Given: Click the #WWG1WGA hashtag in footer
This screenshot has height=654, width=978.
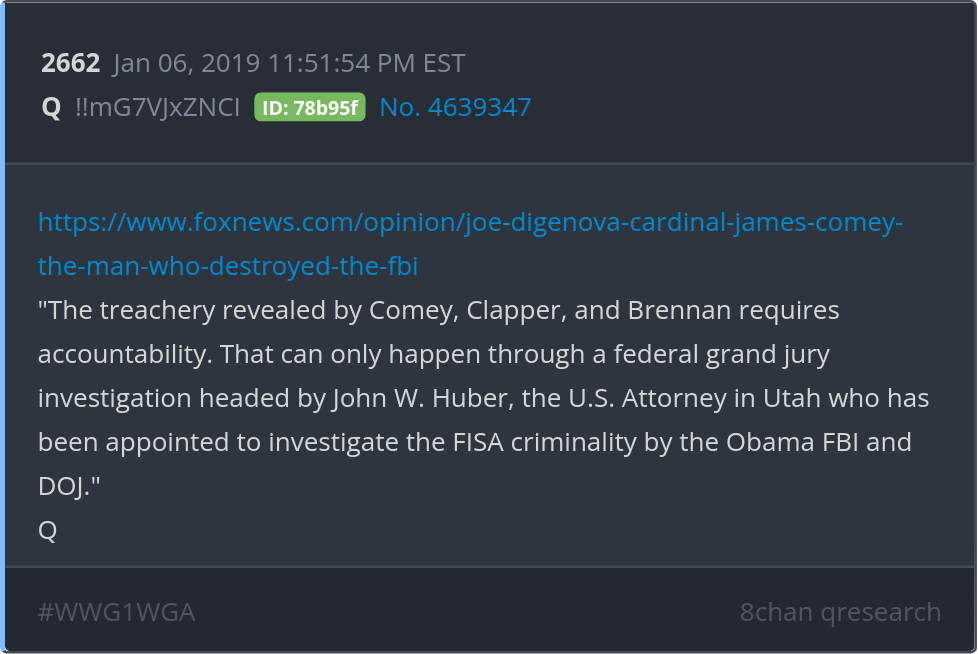Looking at the screenshot, I should click(116, 612).
